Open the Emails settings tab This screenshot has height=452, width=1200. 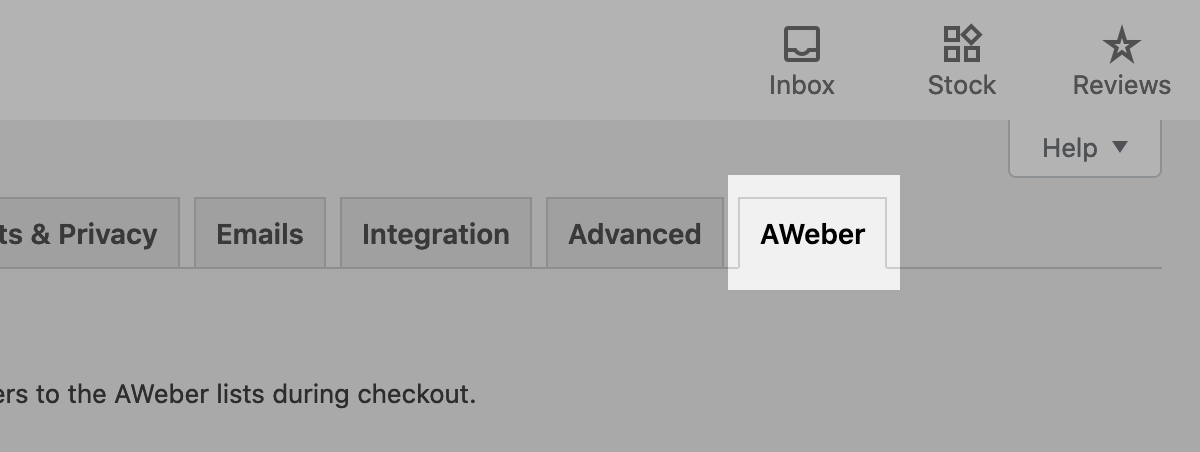pyautogui.click(x=260, y=234)
